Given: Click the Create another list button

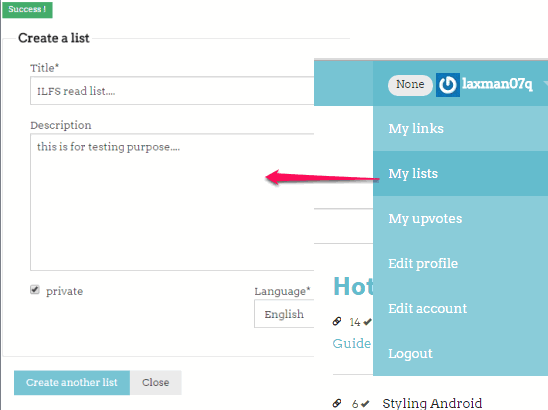Looking at the screenshot, I should pos(72,382).
